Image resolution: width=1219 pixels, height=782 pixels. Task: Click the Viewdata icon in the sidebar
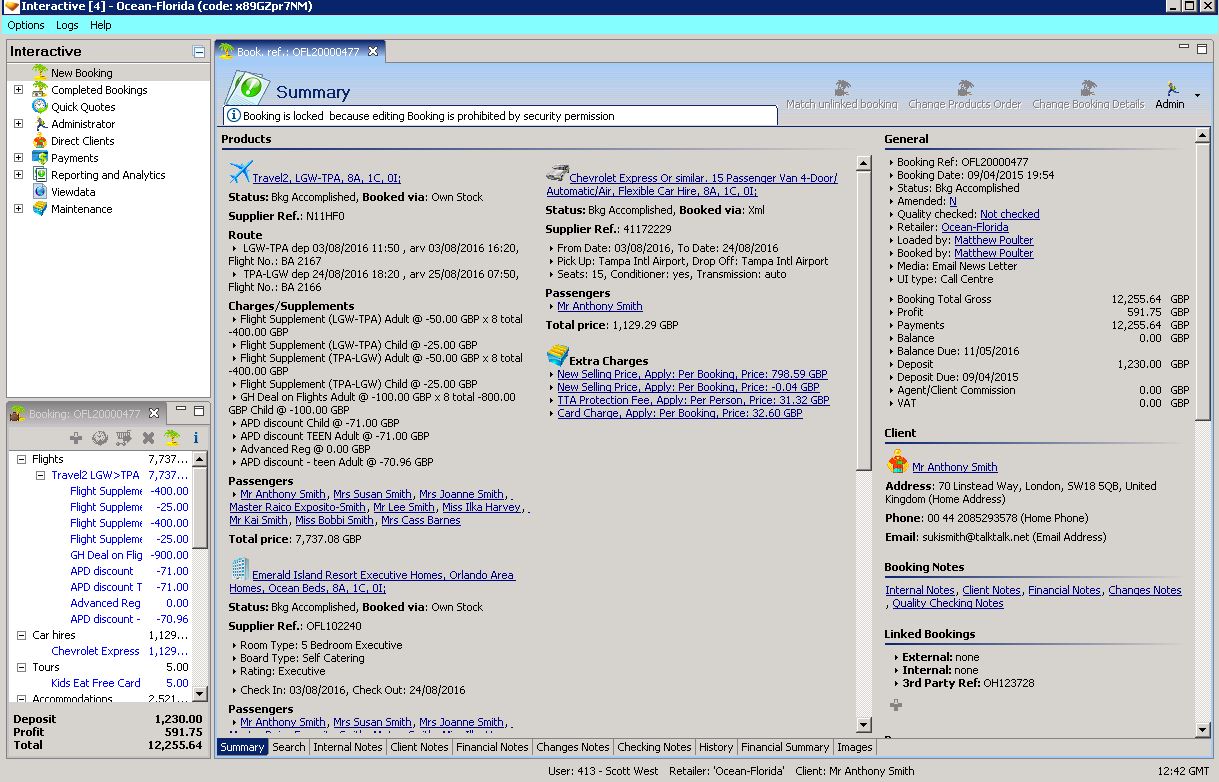click(x=40, y=192)
